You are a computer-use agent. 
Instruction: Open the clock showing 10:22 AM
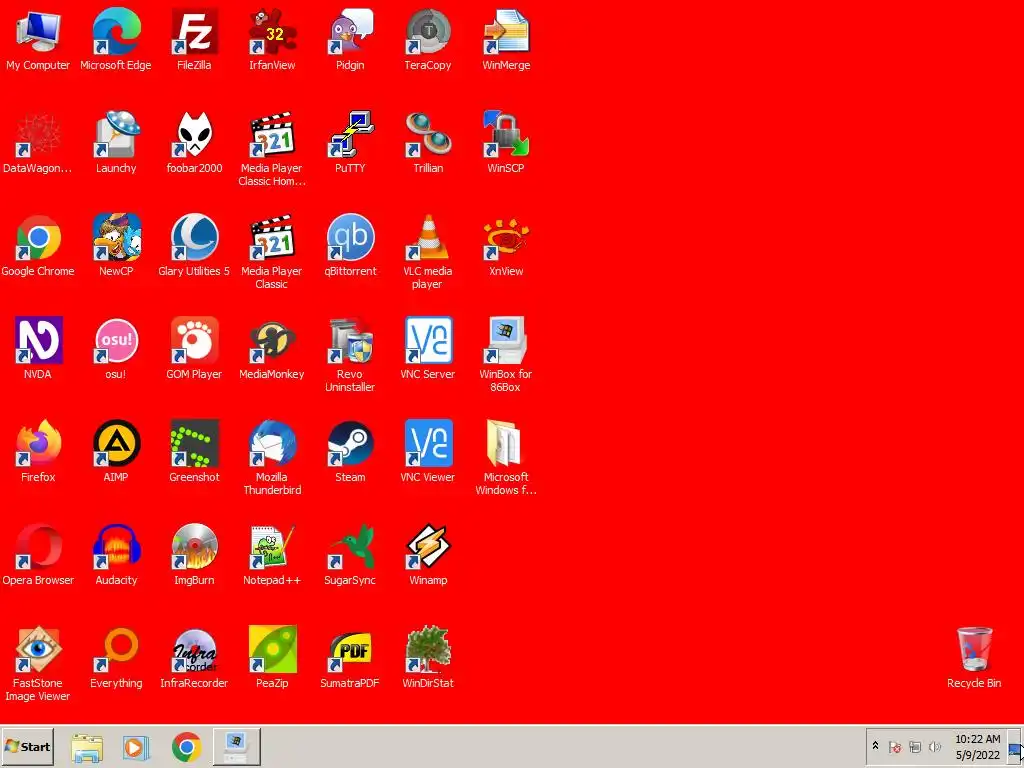(978, 747)
